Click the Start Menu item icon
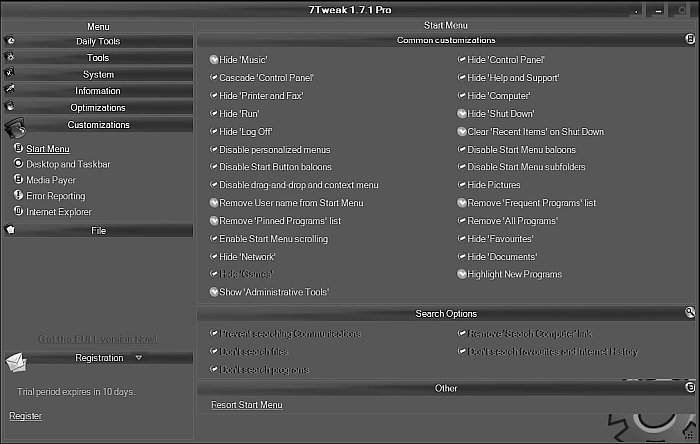Screen dimensions: 700x444 [18, 148]
